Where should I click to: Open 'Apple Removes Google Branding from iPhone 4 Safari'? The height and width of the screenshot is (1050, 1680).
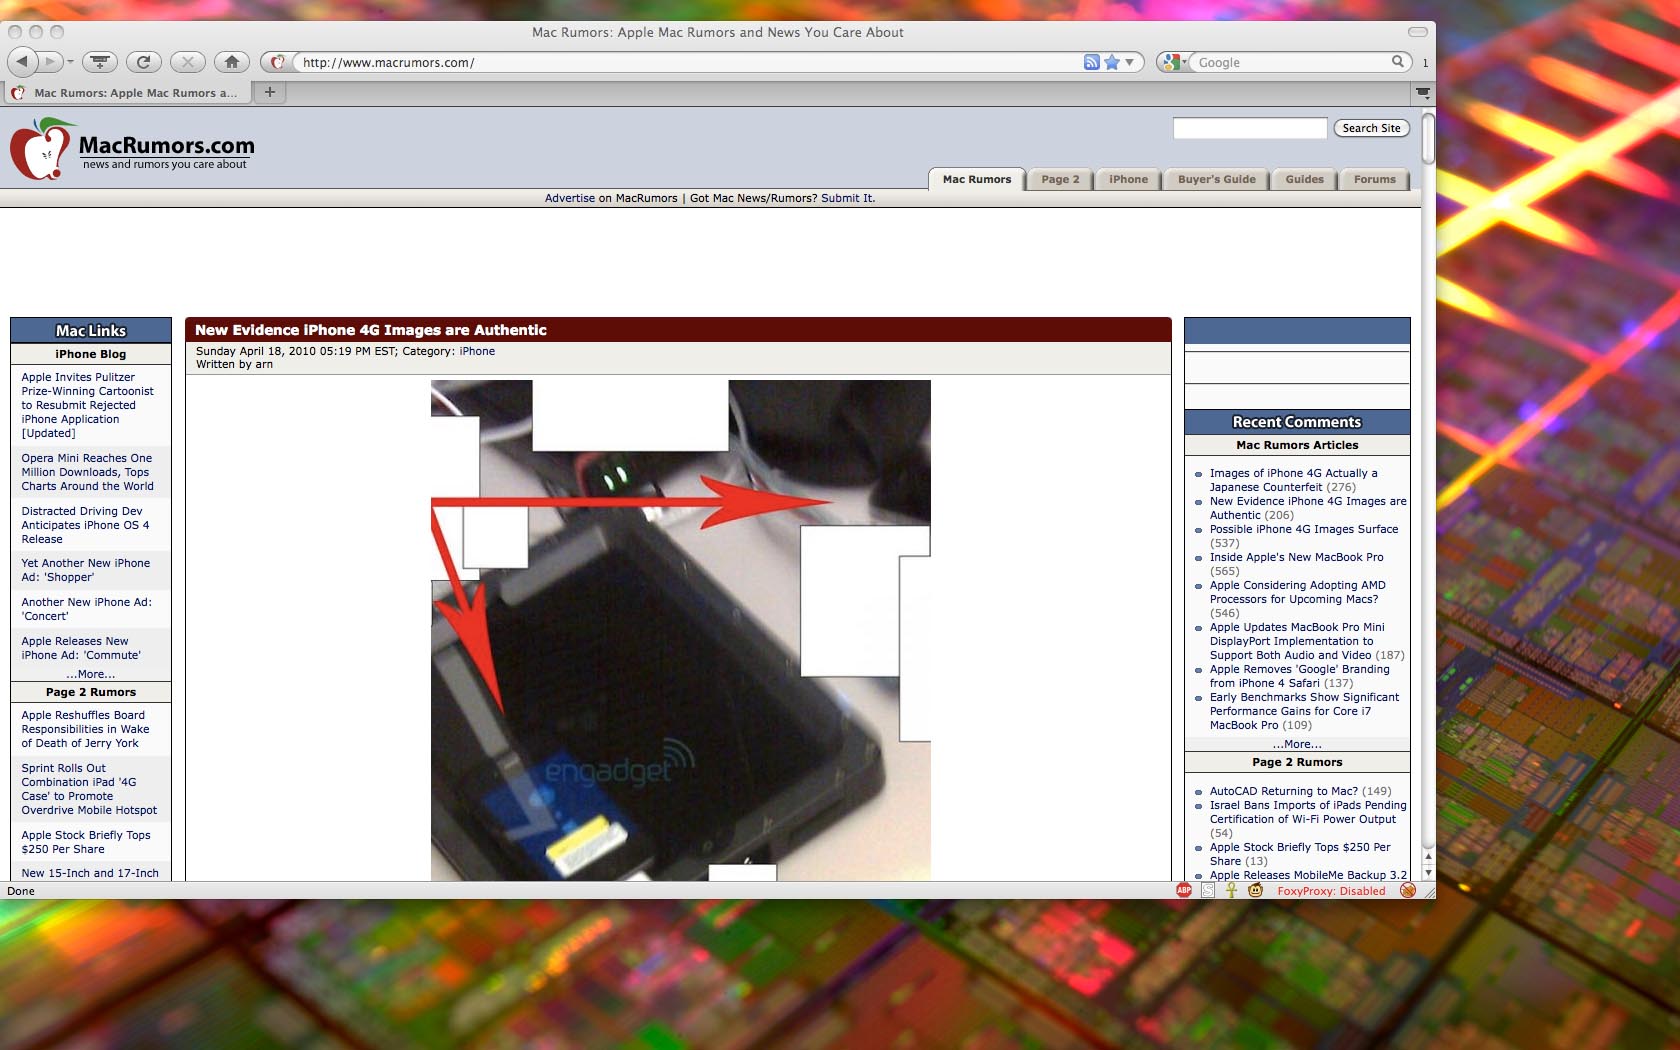pyautogui.click(x=1299, y=676)
